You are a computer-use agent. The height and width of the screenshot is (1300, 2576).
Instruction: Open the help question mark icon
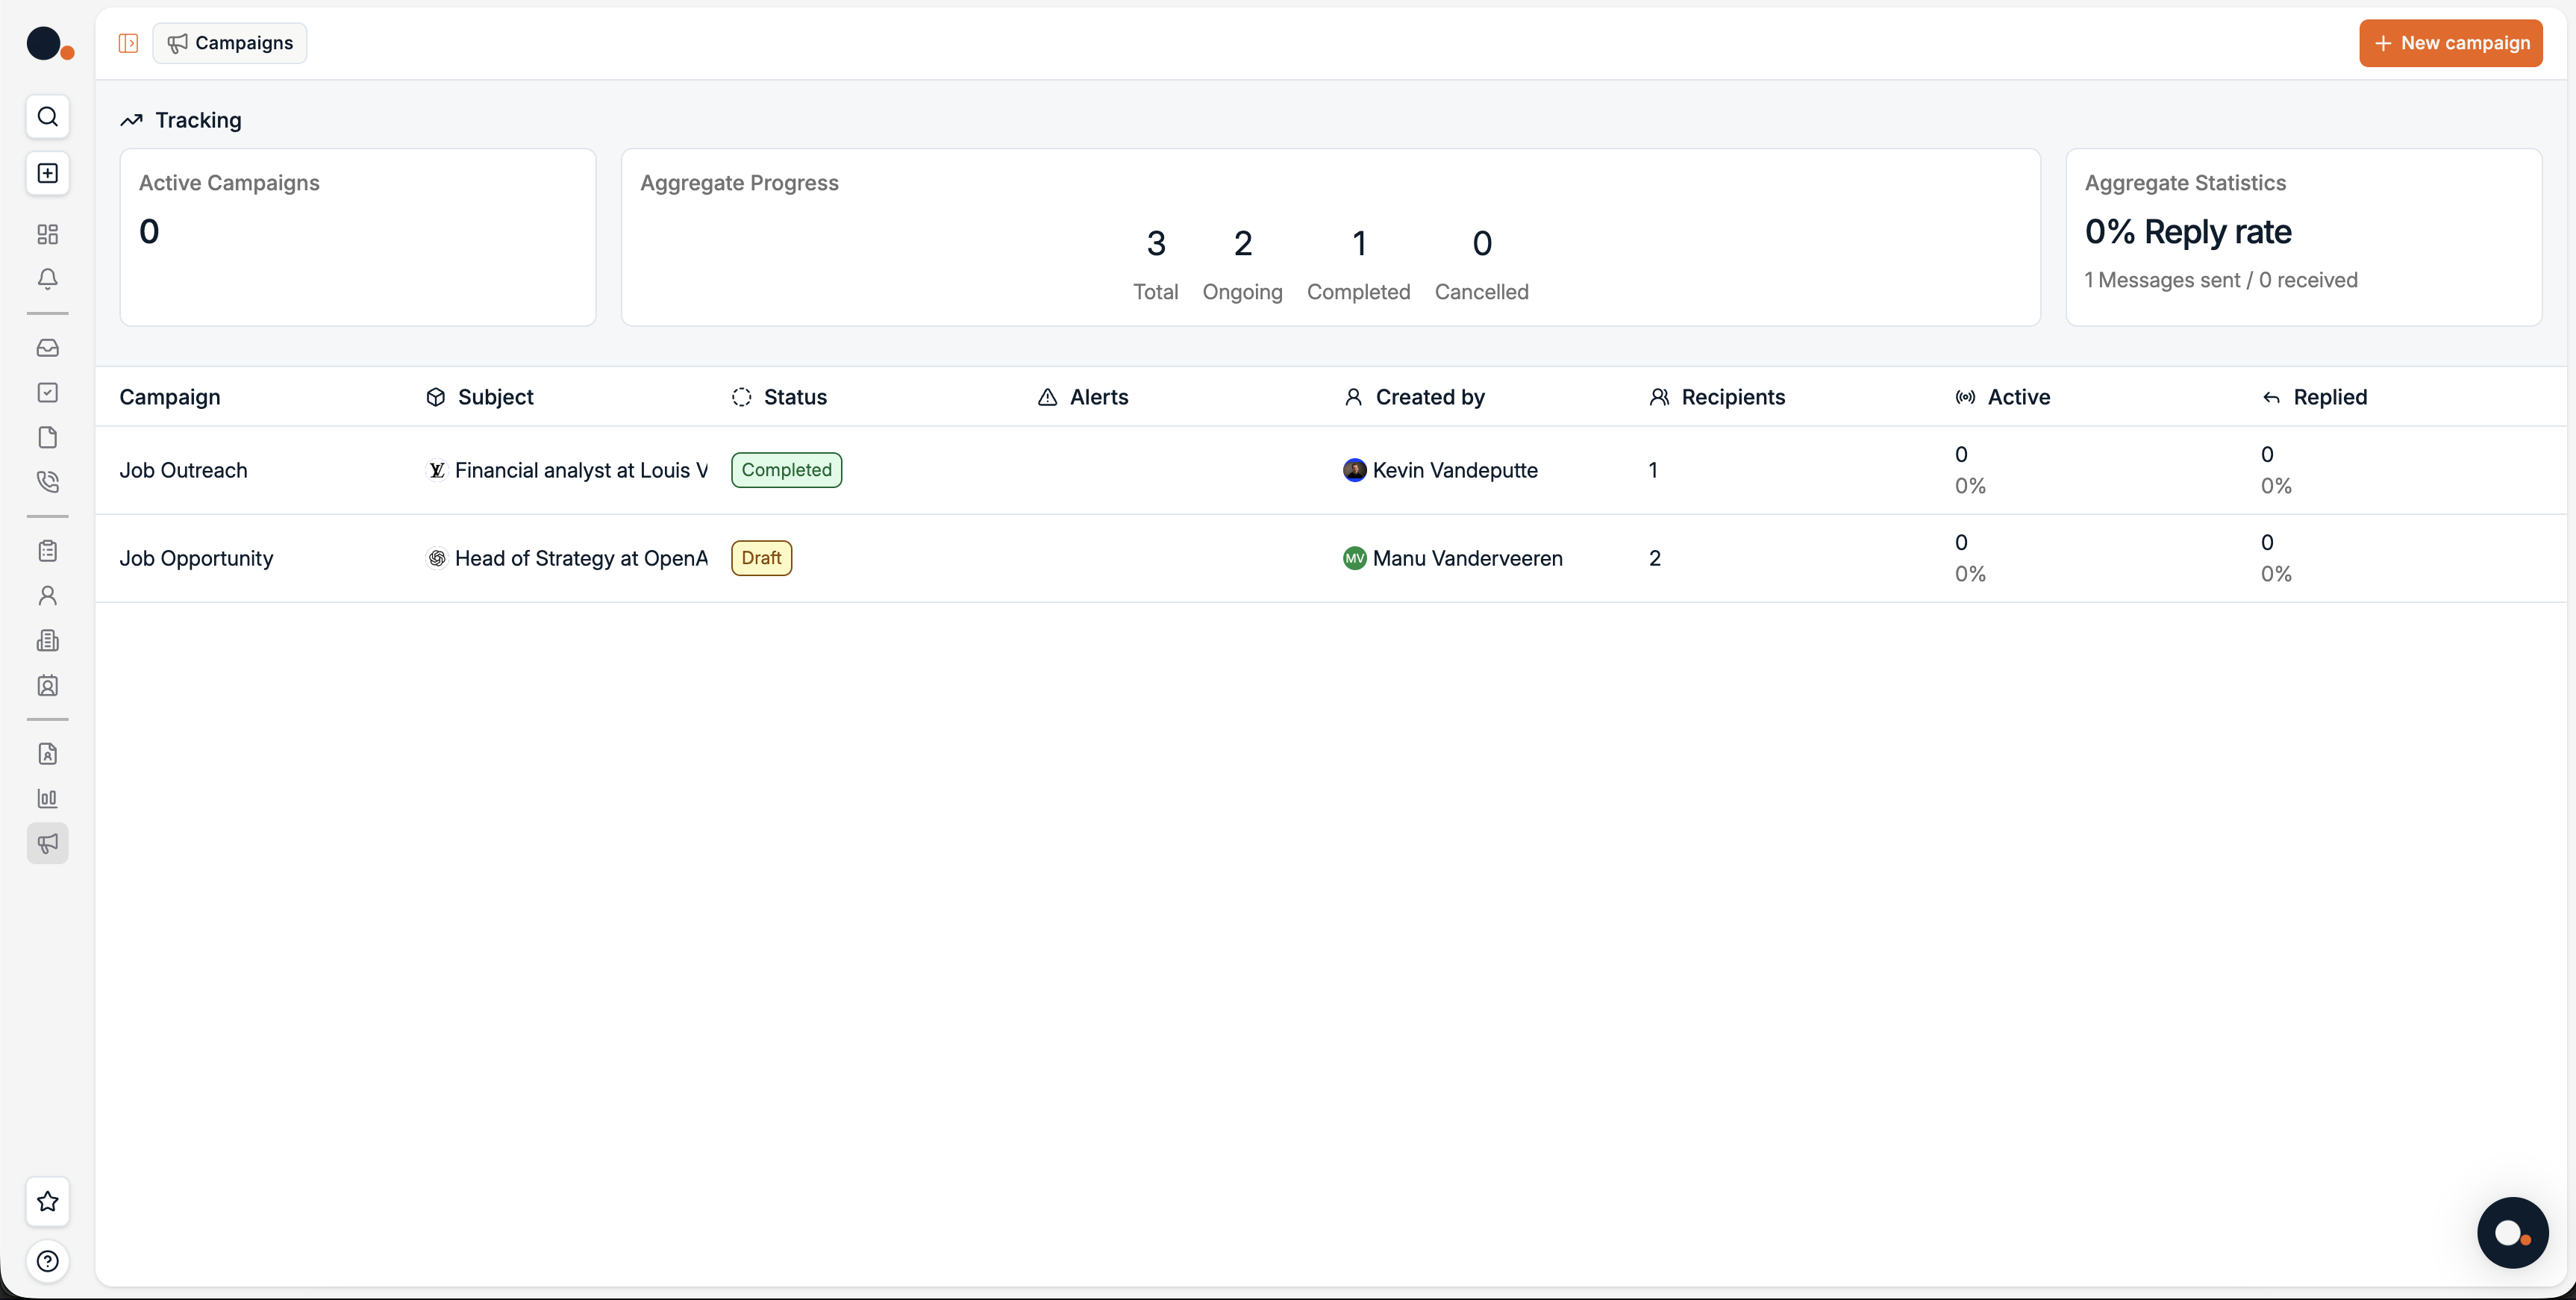click(x=47, y=1261)
